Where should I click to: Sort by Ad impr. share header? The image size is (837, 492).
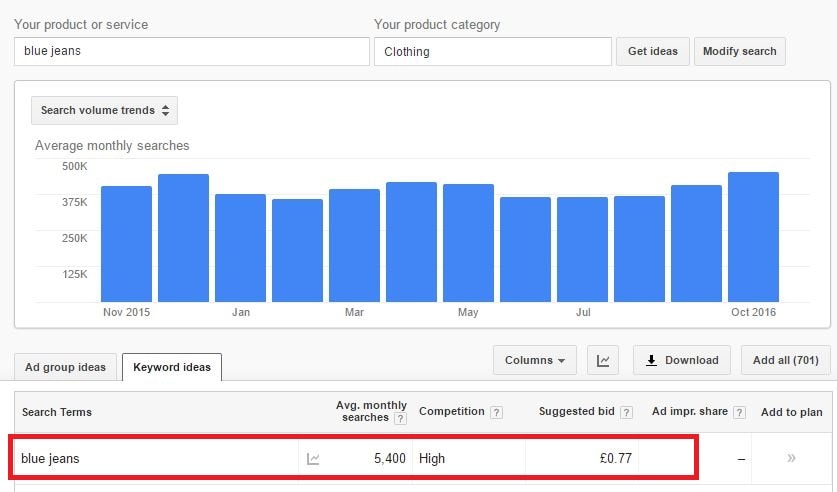[690, 411]
